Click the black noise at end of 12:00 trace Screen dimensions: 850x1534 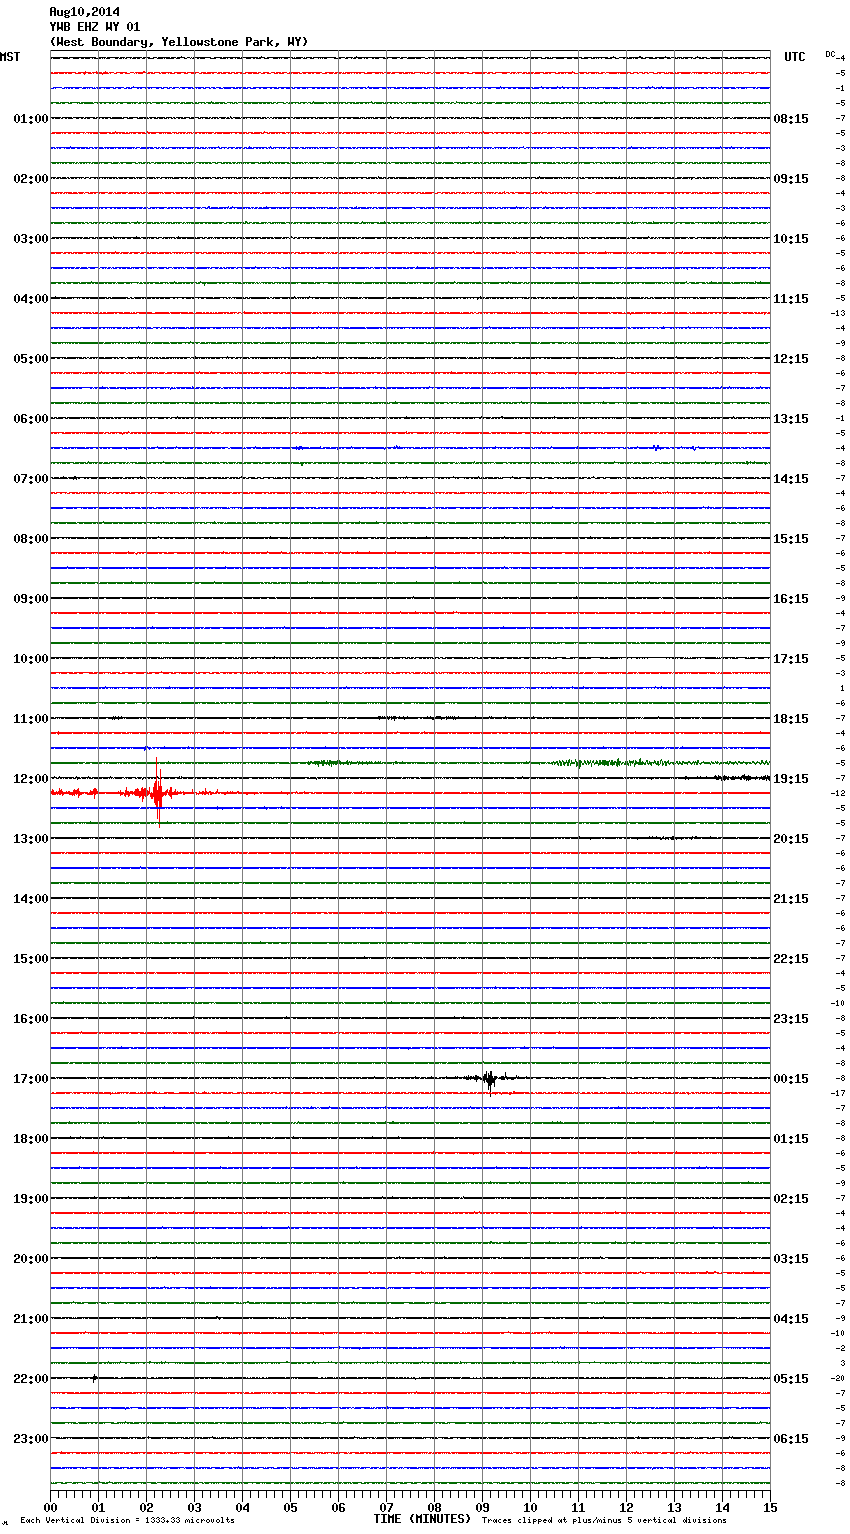click(740, 778)
